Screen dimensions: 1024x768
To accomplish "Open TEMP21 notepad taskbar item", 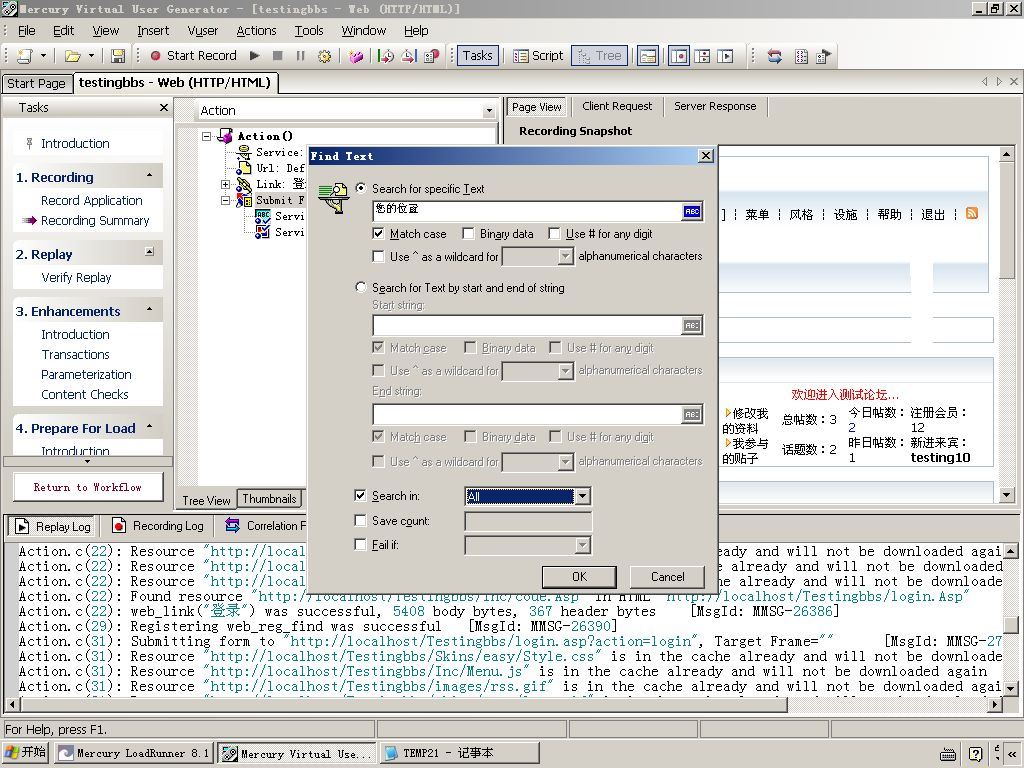I will [460, 753].
